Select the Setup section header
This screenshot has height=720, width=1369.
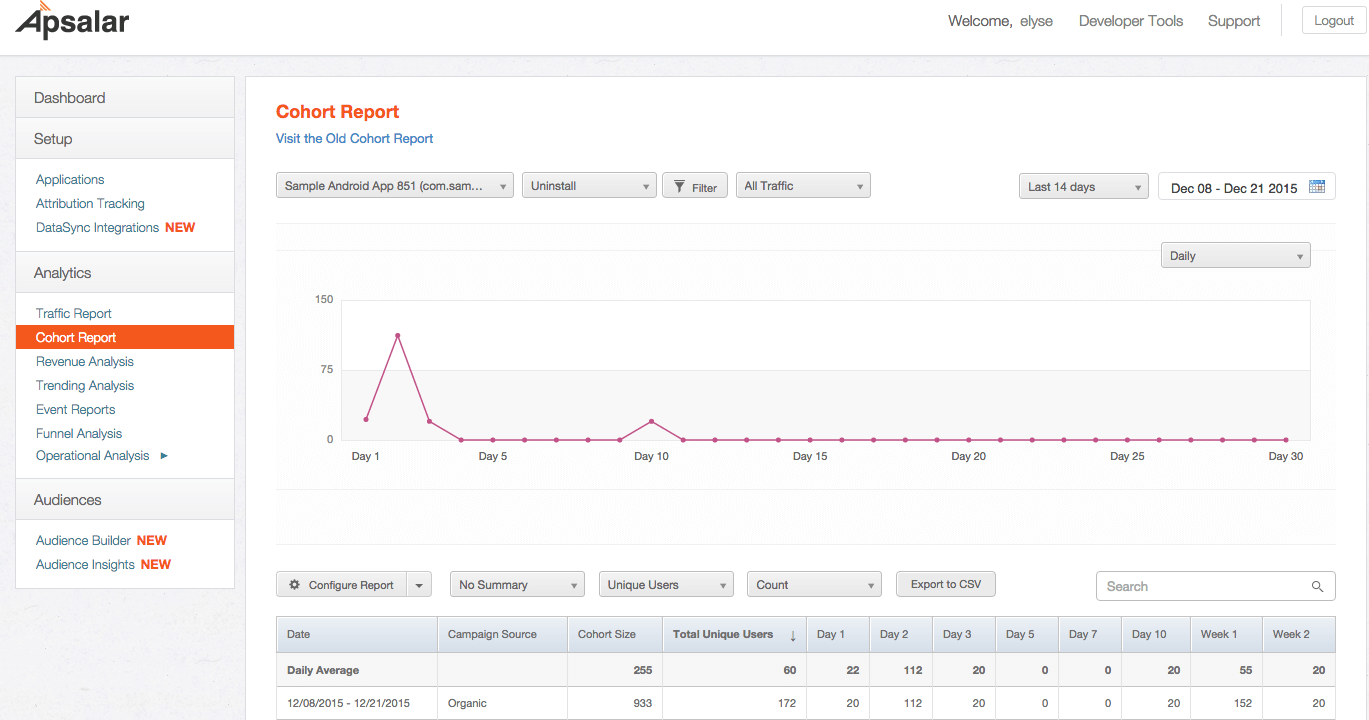point(125,139)
